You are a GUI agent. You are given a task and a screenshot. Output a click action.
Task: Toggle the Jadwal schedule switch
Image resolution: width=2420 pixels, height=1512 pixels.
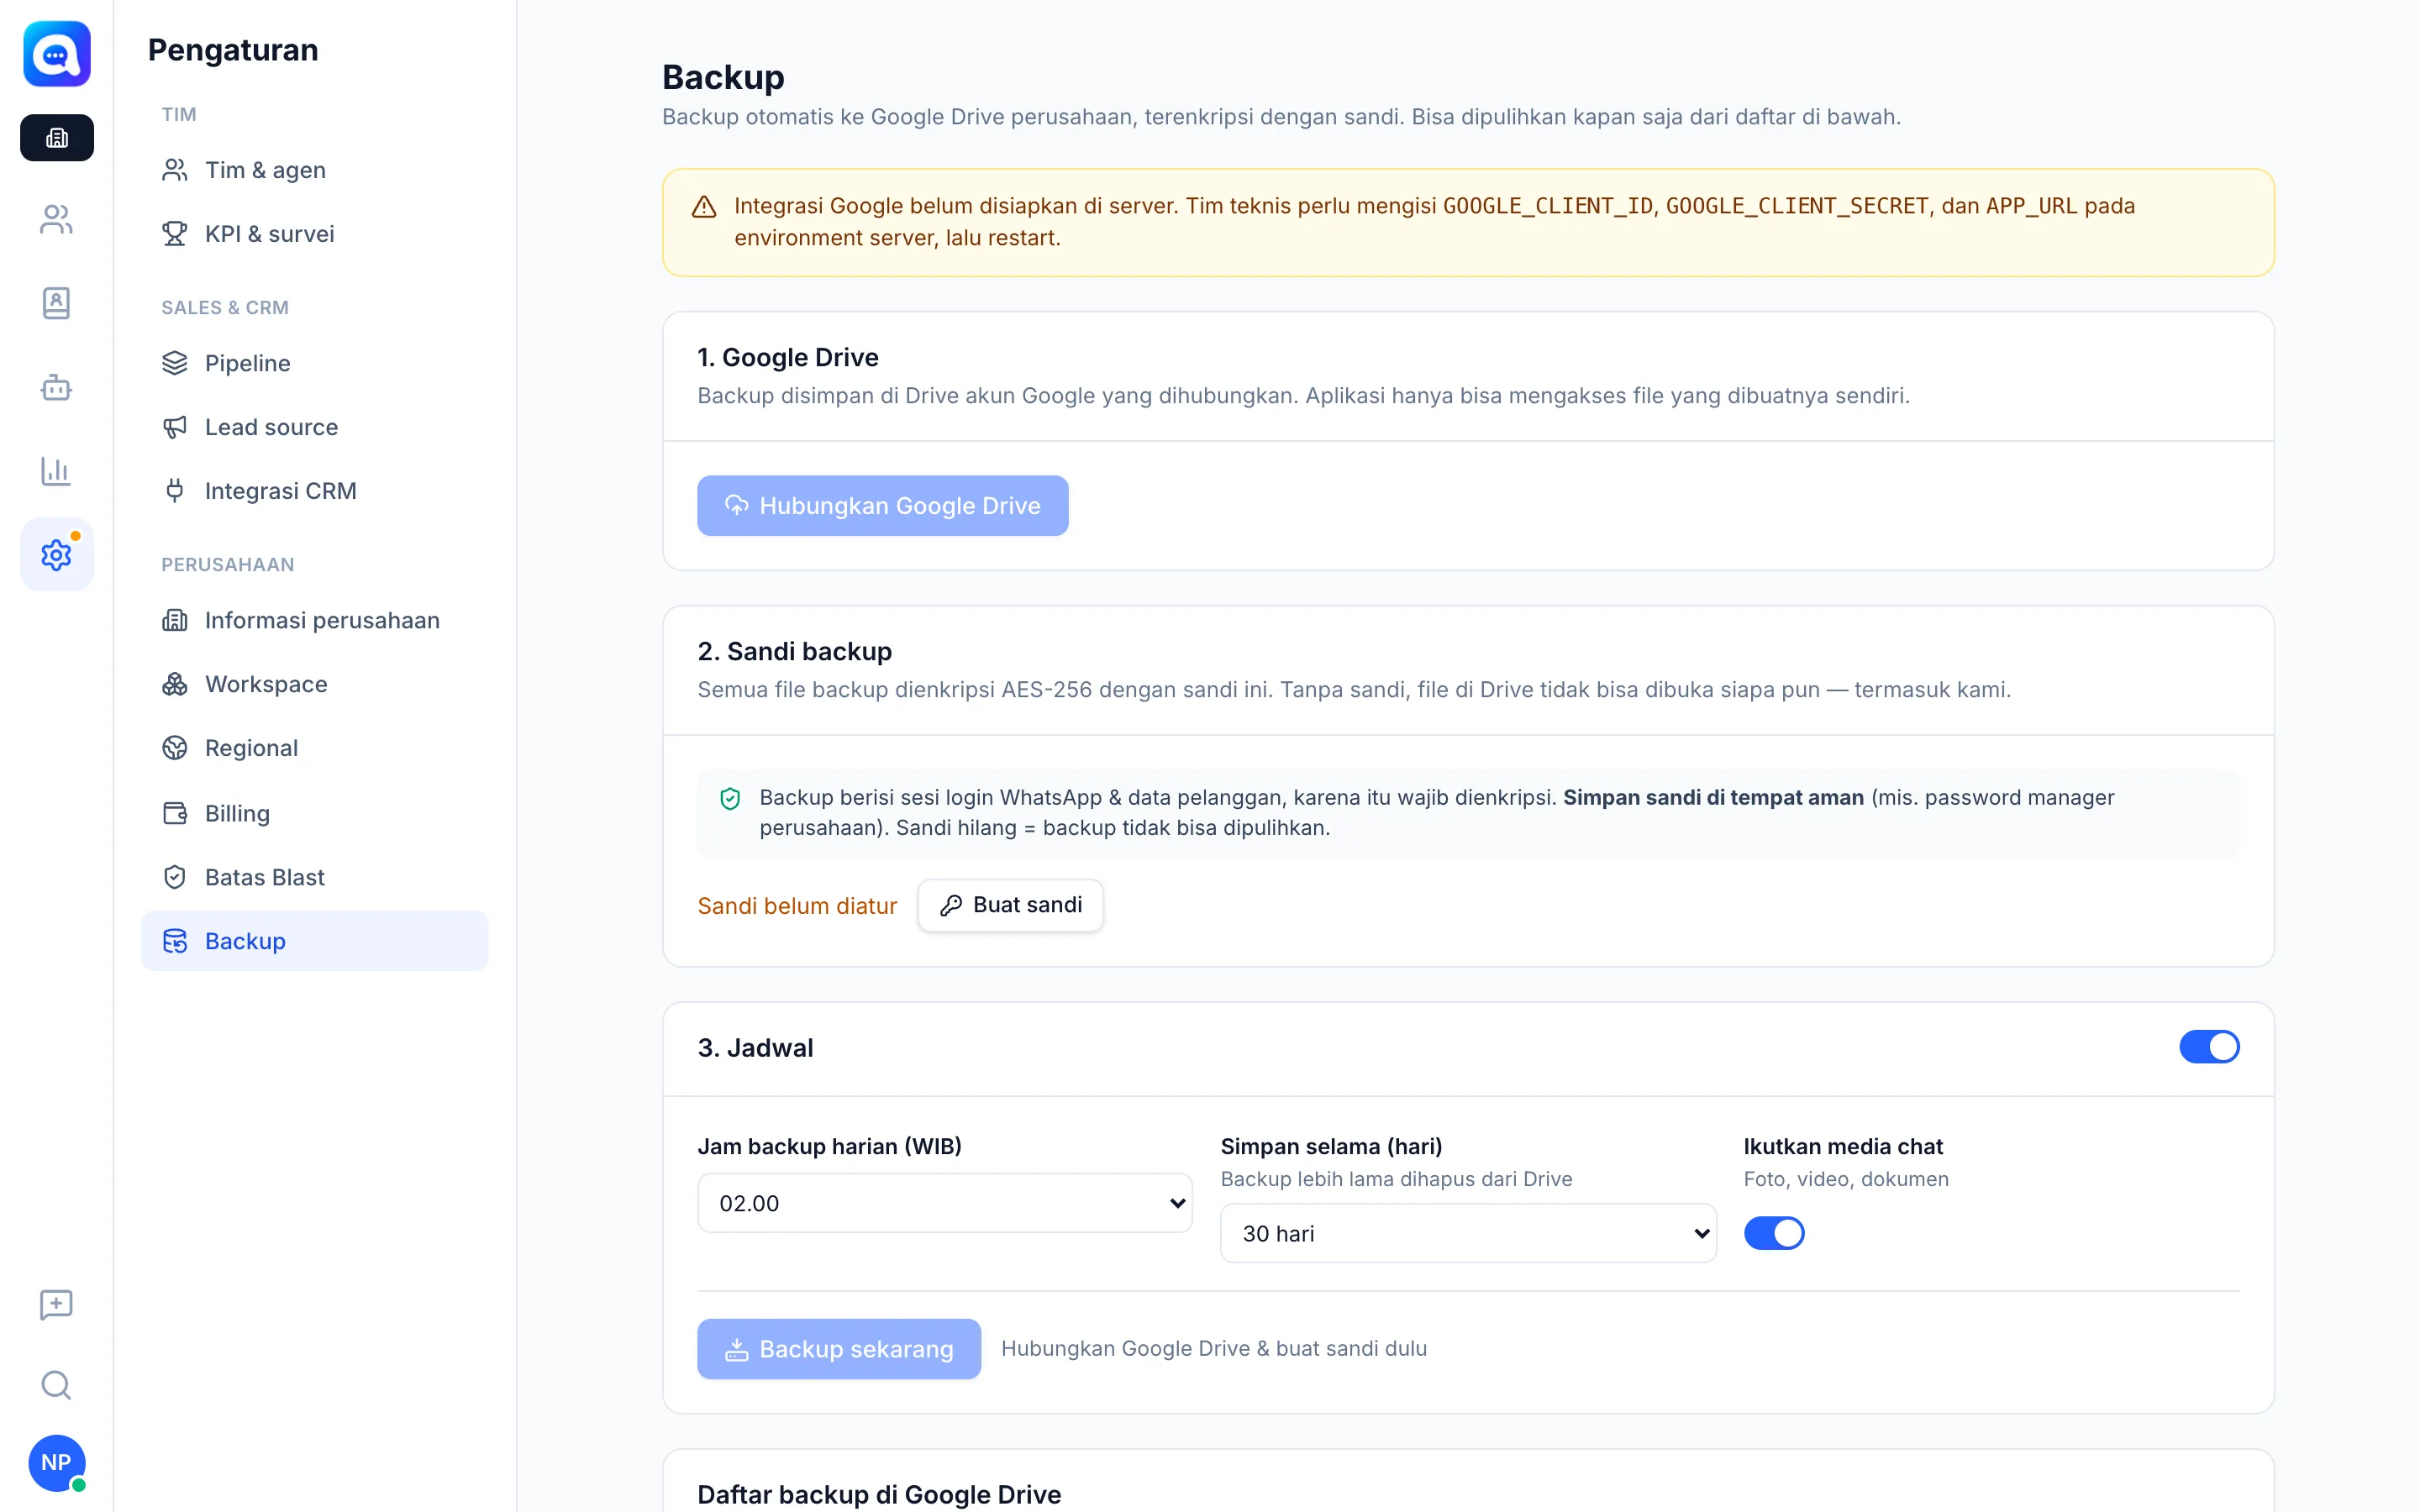tap(2209, 1047)
